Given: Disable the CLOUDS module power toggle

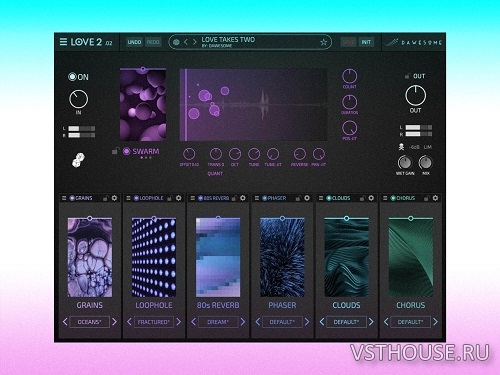Looking at the screenshot, I should [329, 198].
